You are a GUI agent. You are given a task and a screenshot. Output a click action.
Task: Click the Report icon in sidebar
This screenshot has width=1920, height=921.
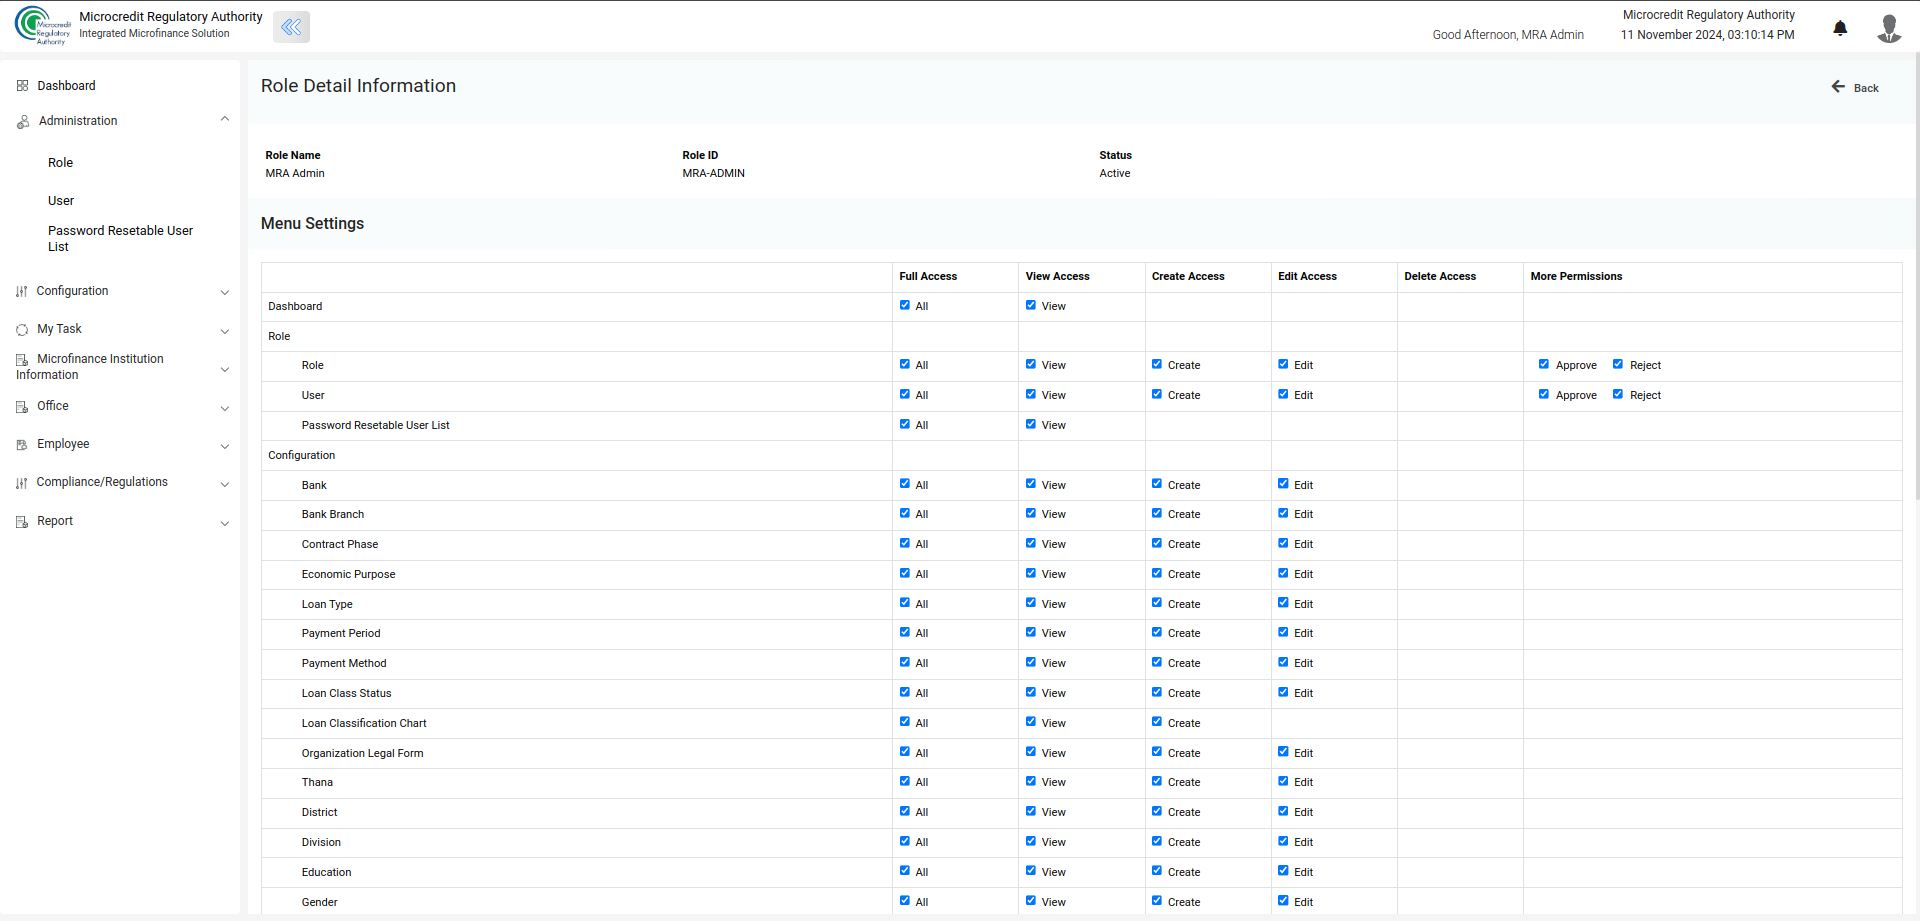pos(22,522)
